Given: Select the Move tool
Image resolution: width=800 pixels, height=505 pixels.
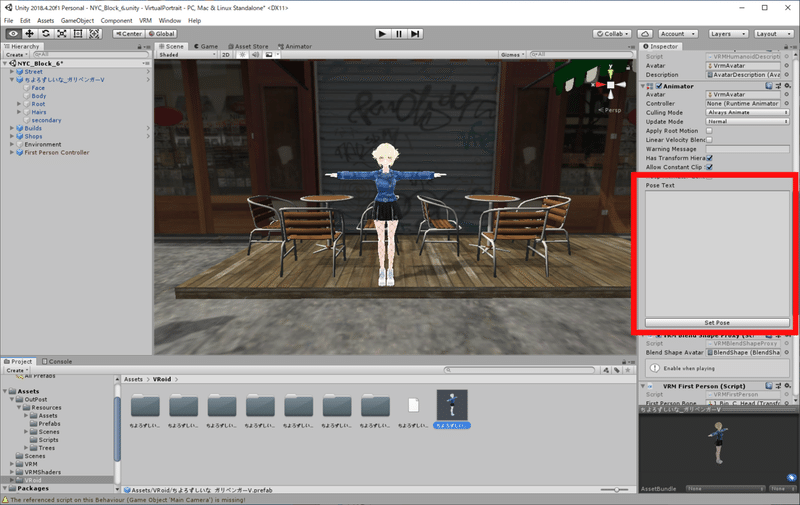Looking at the screenshot, I should pos(30,34).
